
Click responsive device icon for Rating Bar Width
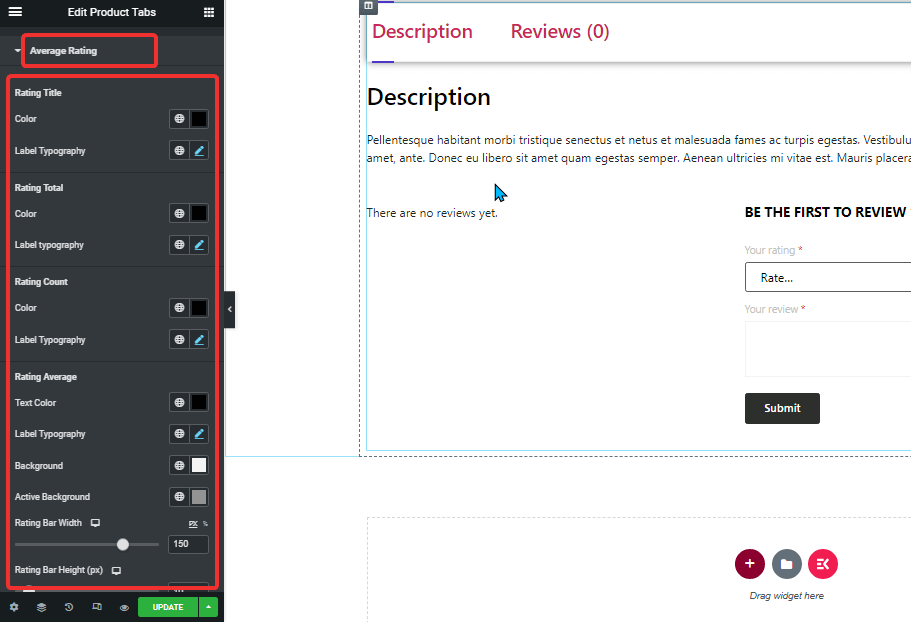tap(95, 523)
